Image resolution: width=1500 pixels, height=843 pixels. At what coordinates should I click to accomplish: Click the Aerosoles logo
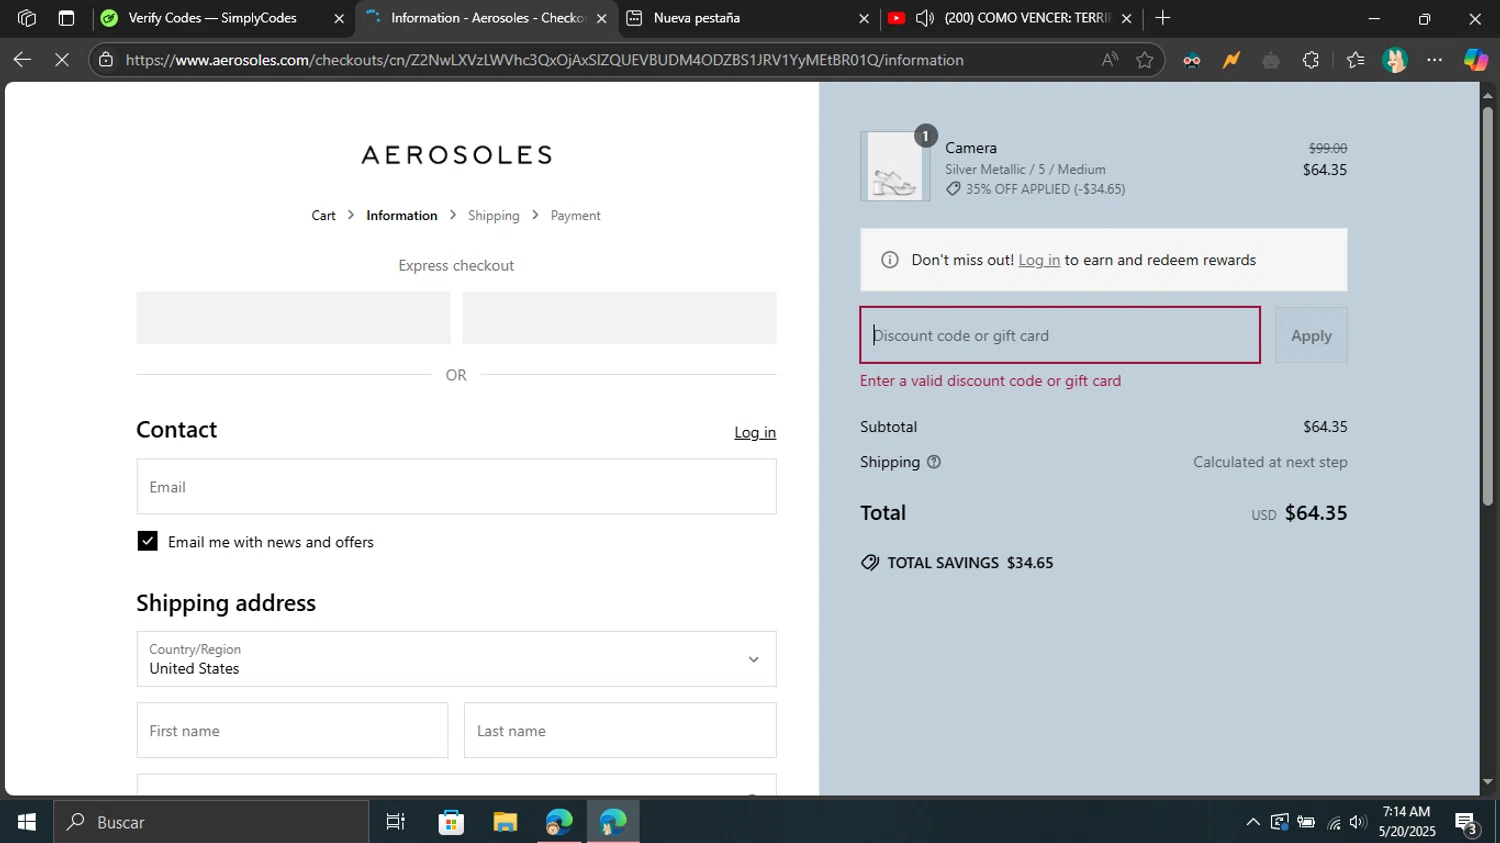pyautogui.click(x=456, y=155)
